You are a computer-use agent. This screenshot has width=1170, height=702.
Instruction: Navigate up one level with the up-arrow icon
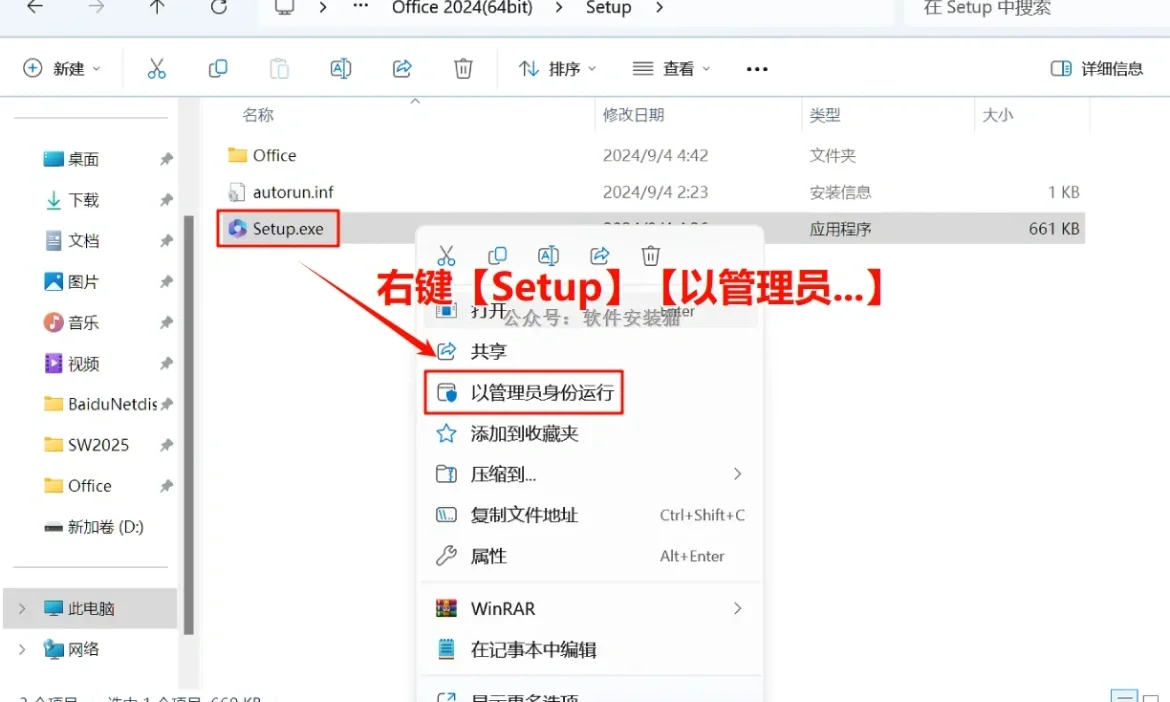click(156, 8)
